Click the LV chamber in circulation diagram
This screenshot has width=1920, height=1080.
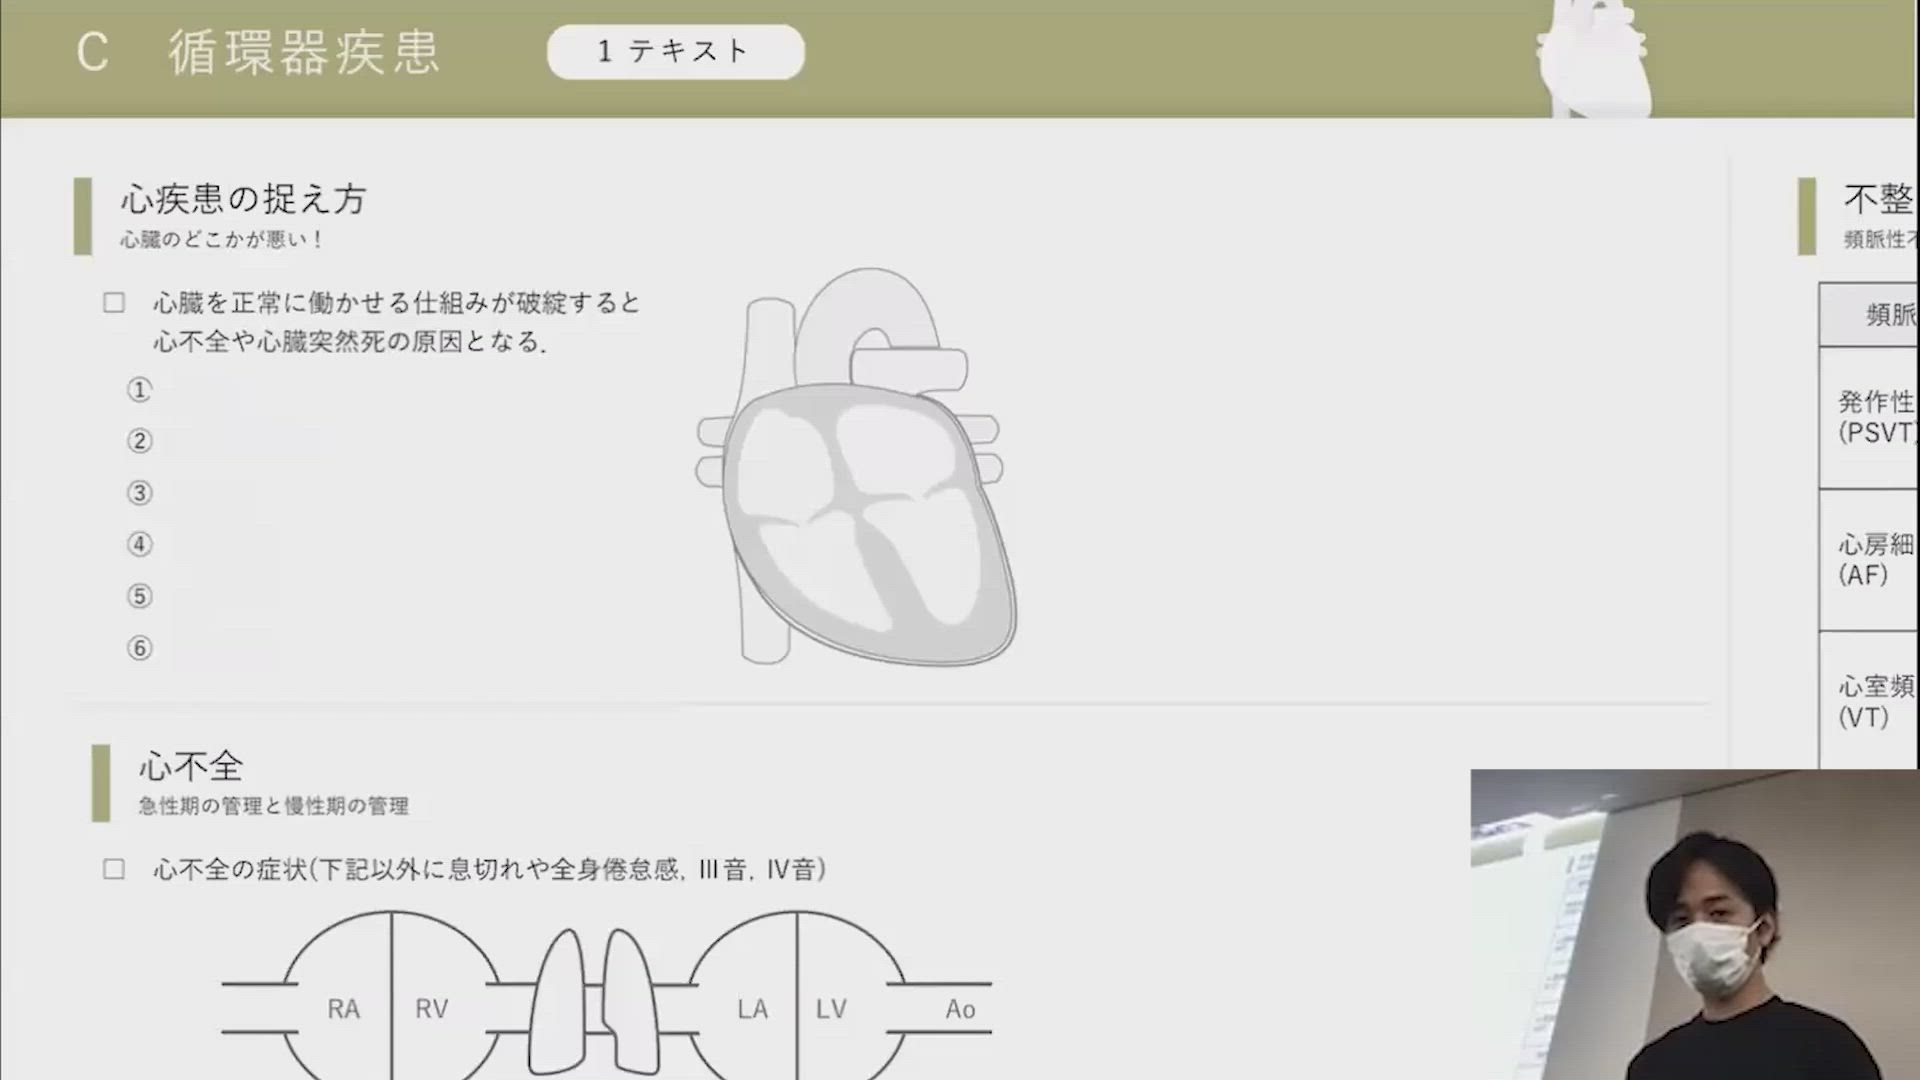coord(831,1008)
